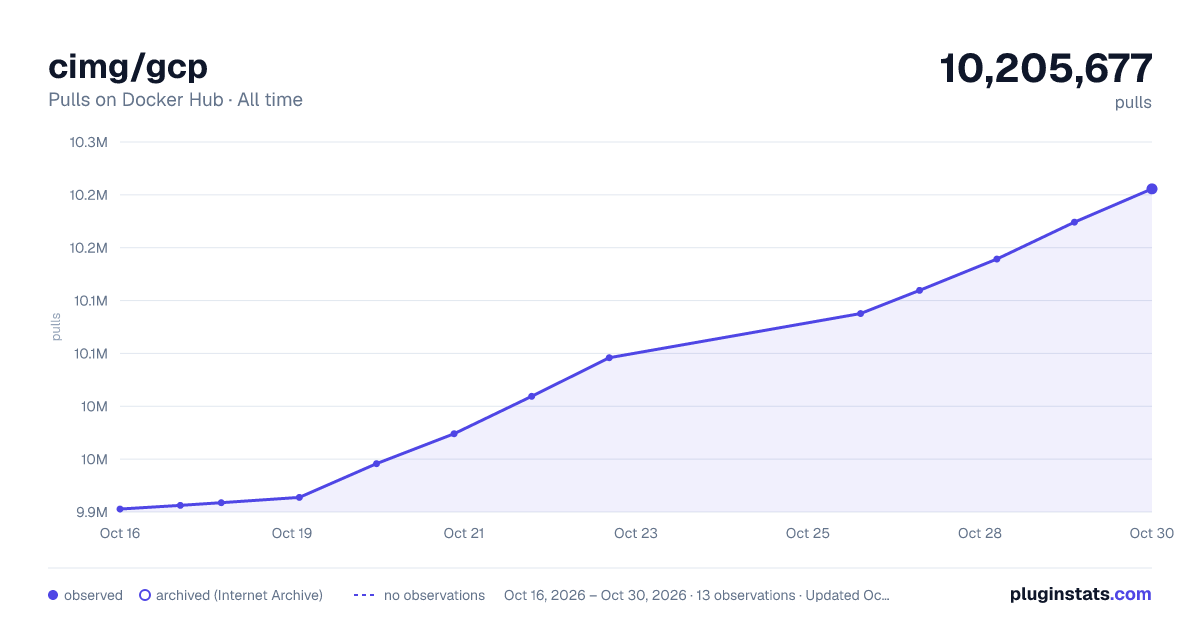Viewport: 1200px width, 630px height.
Task: Click the final Oct 30 data point
Action: pyautogui.click(x=1152, y=189)
